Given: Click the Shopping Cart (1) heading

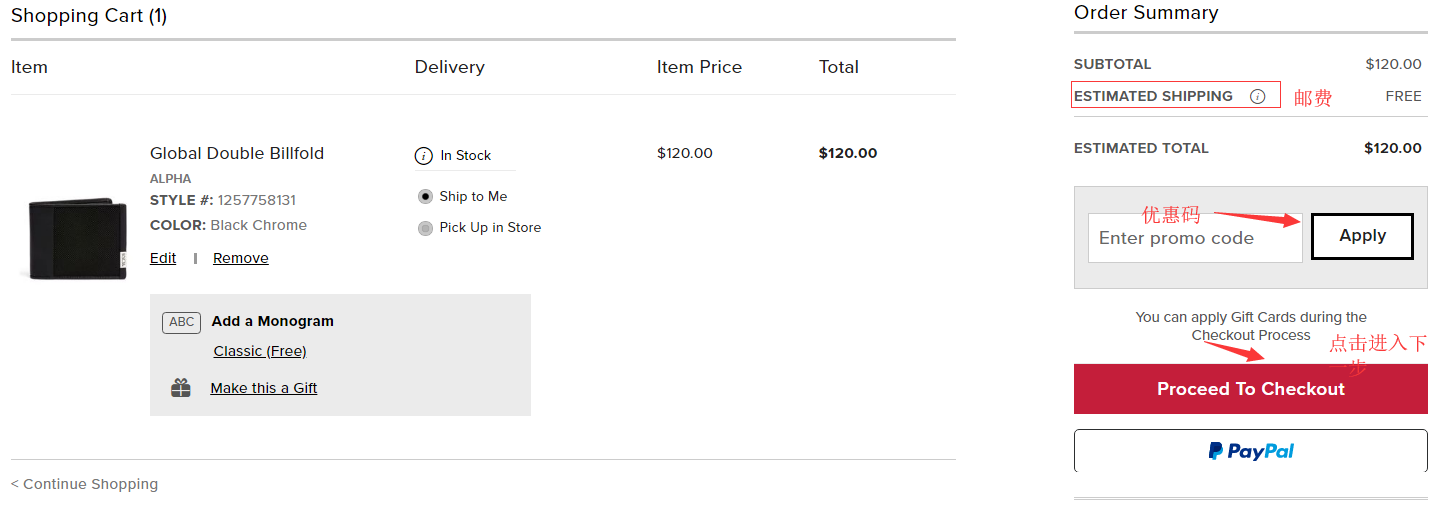Looking at the screenshot, I should (x=89, y=16).
